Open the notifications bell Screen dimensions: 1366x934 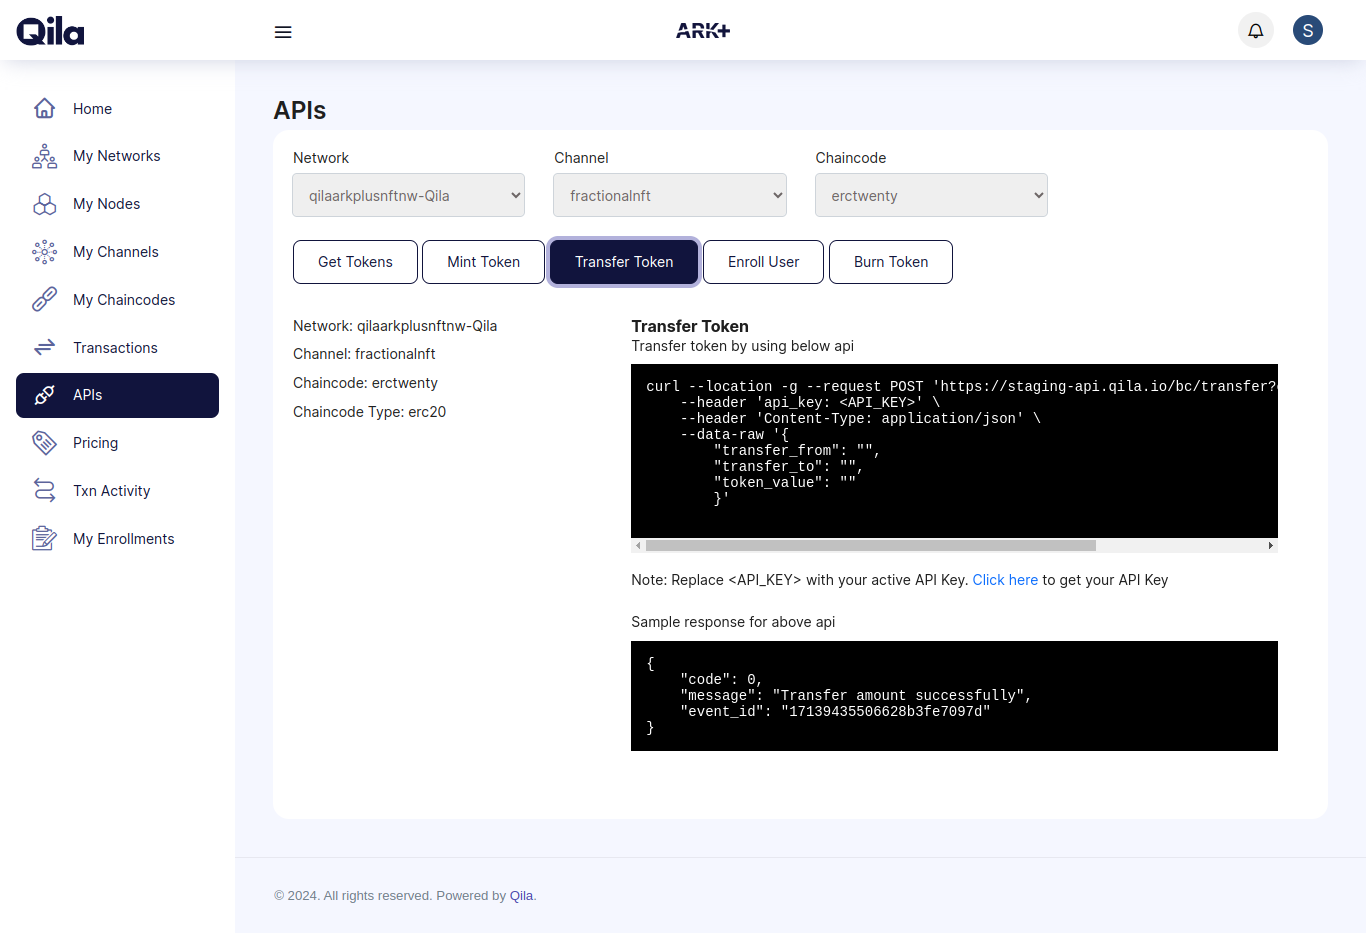click(1256, 30)
